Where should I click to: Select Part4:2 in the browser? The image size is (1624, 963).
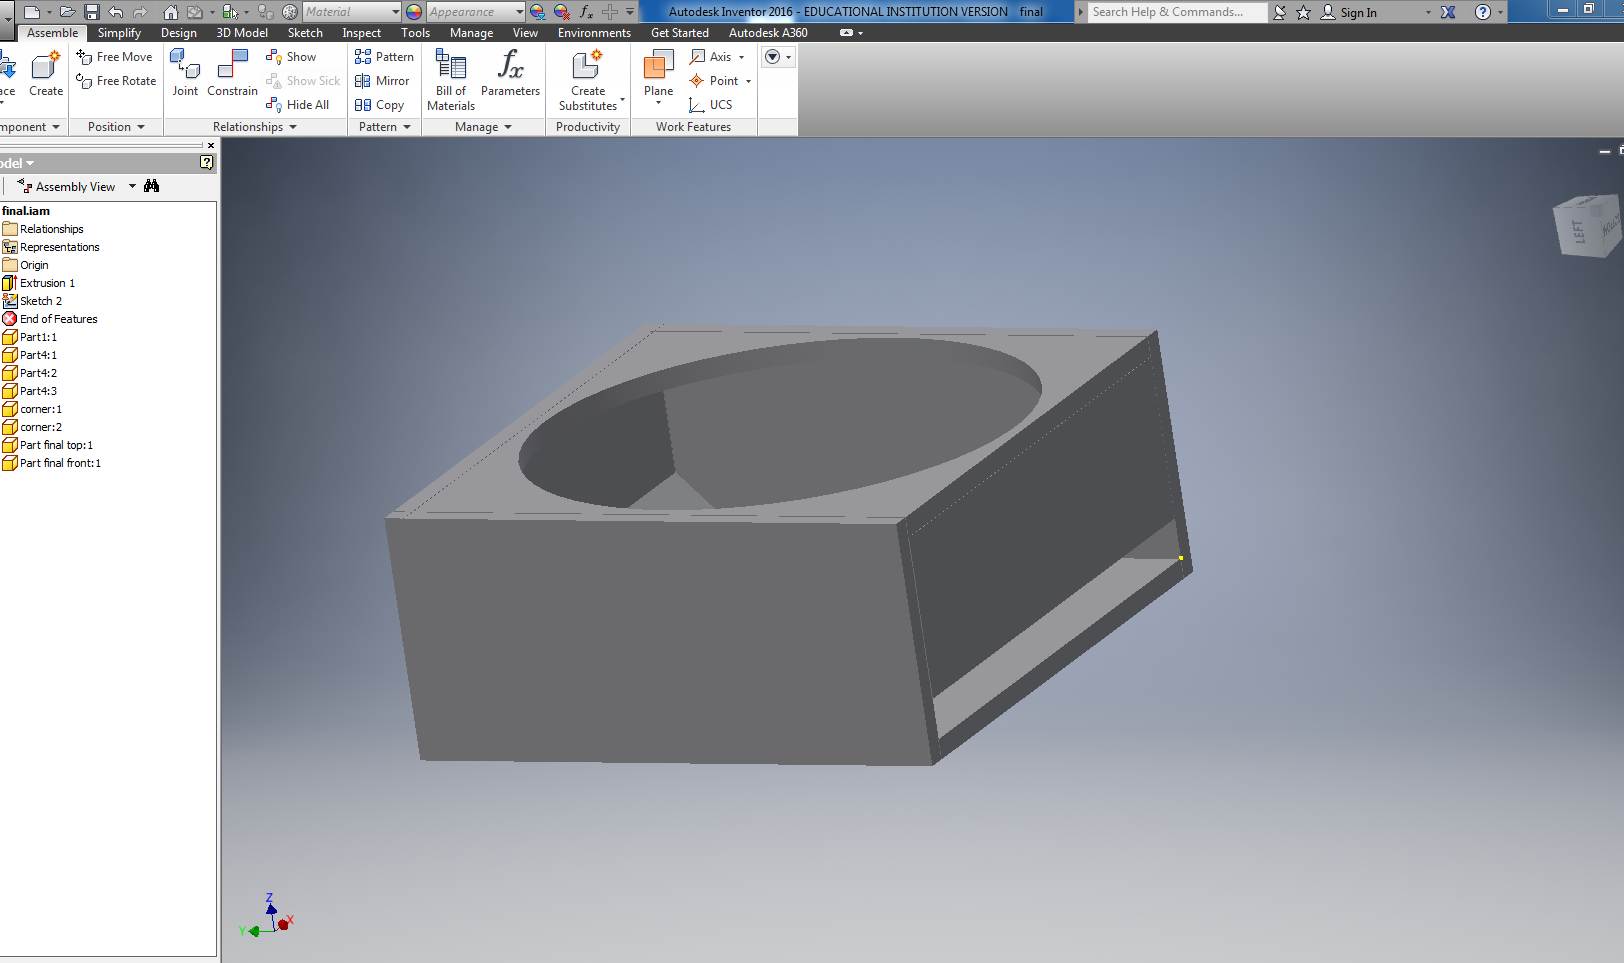(29, 373)
